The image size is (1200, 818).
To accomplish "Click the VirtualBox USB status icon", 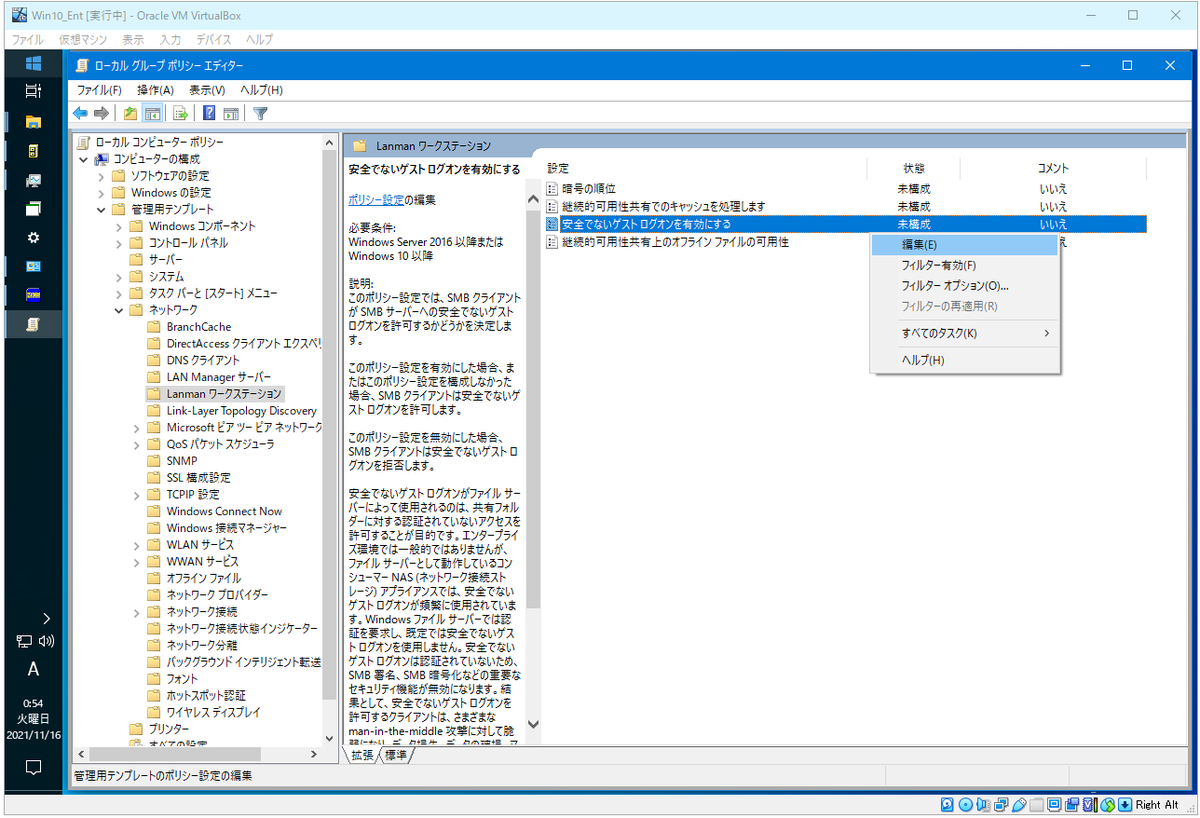I will point(1019,804).
